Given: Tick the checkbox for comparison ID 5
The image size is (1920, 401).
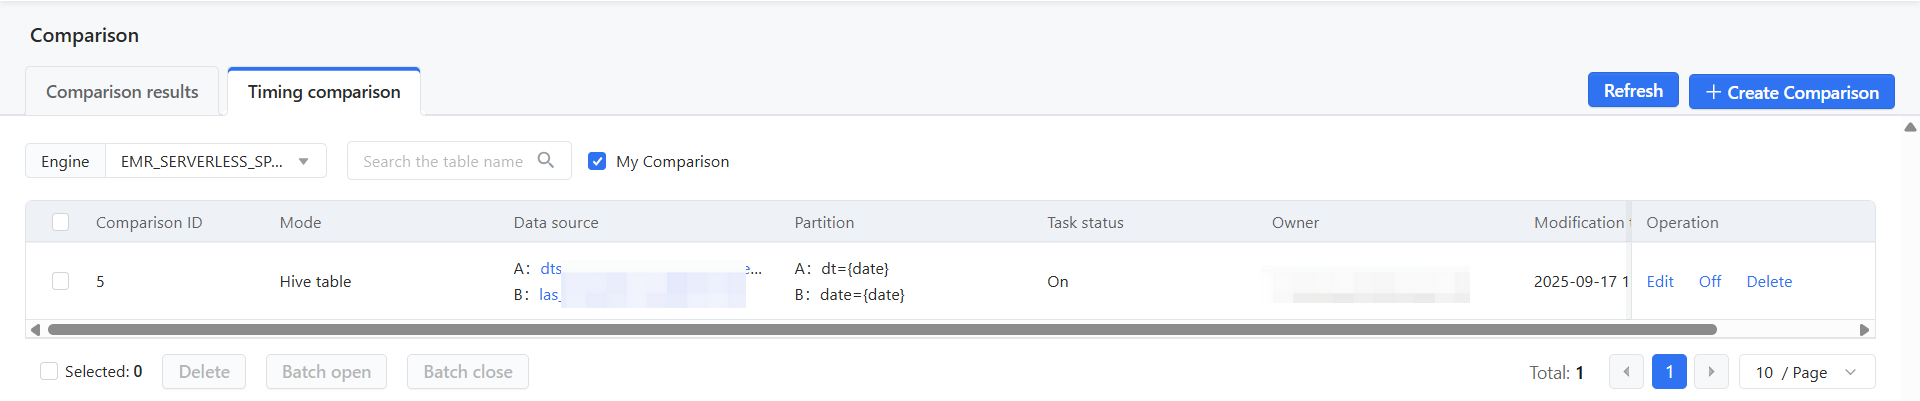Looking at the screenshot, I should click(x=61, y=281).
